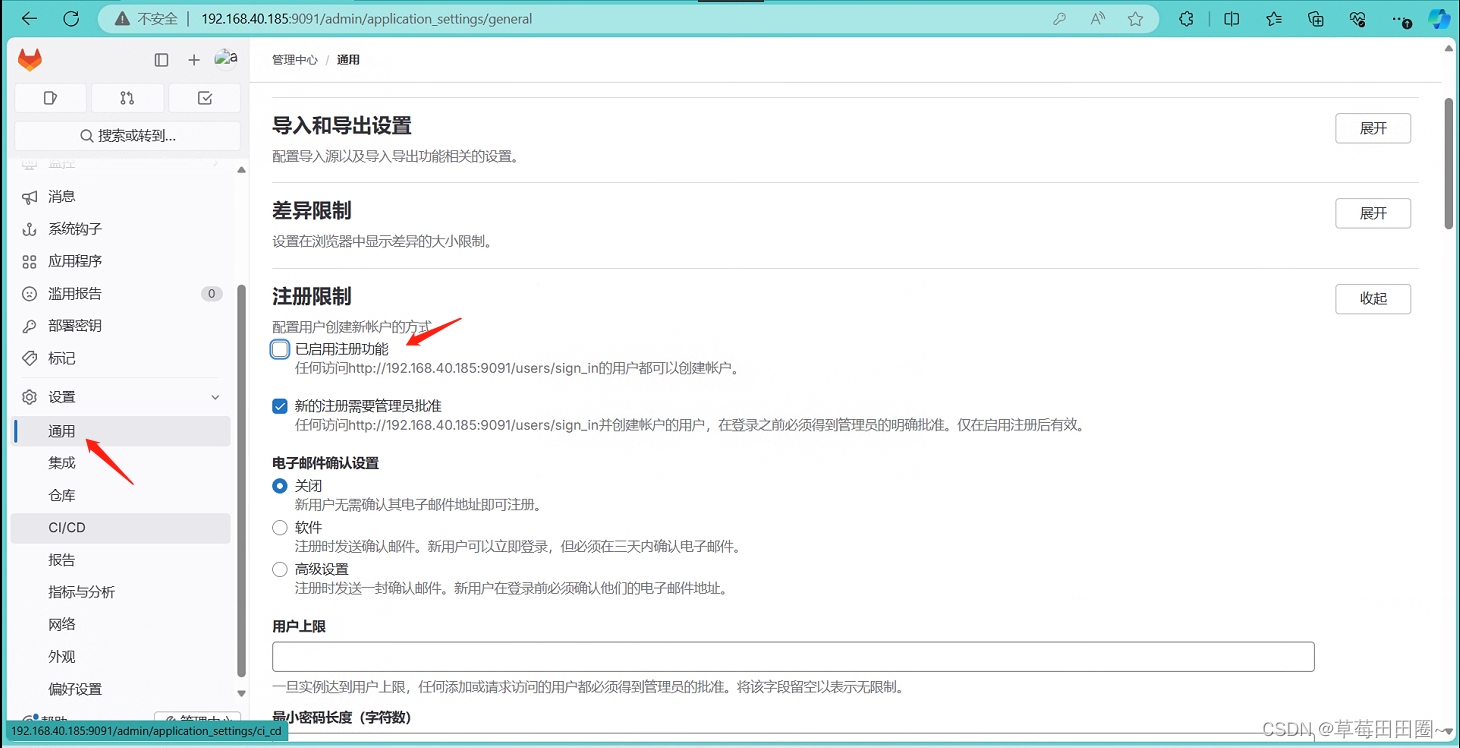Viewport: 1460px width, 748px height.
Task: Open 网络 settings in the sidebar
Action: [x=121, y=624]
